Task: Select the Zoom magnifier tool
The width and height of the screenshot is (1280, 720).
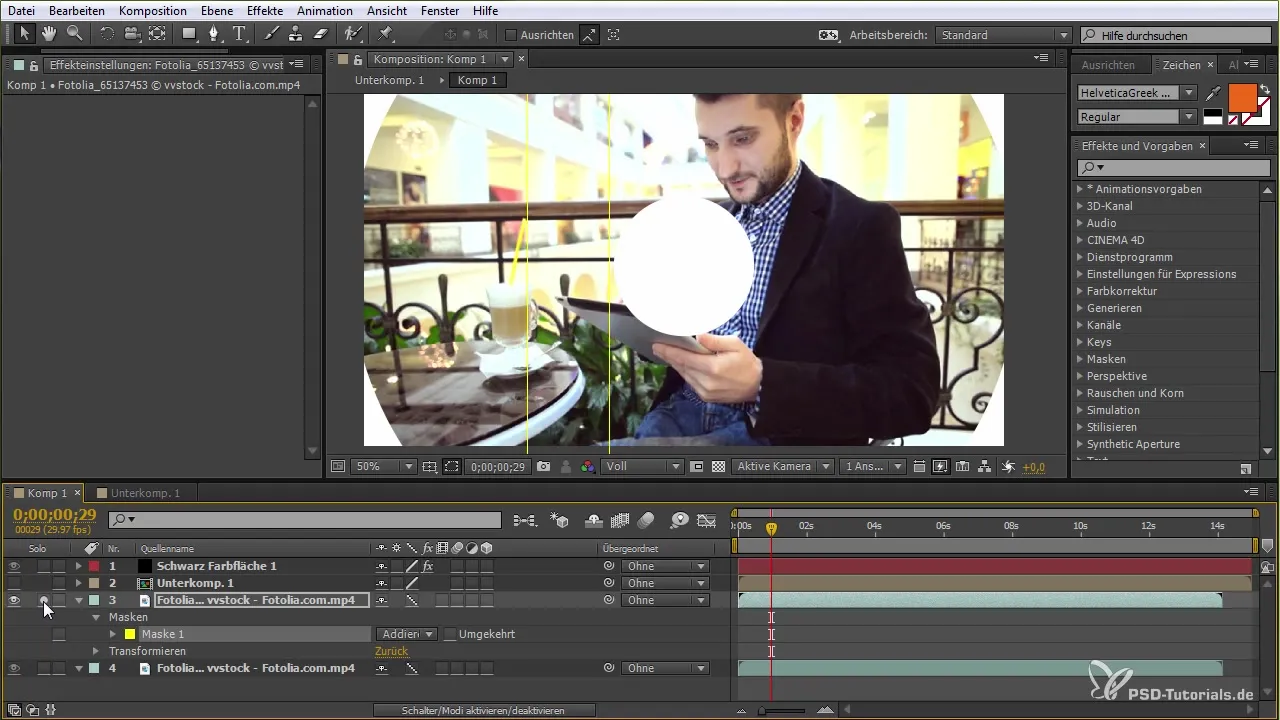Action: pos(74,34)
